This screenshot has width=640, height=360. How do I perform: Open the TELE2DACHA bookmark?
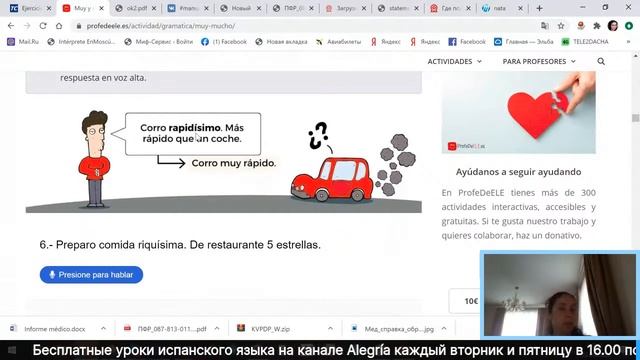(585, 42)
